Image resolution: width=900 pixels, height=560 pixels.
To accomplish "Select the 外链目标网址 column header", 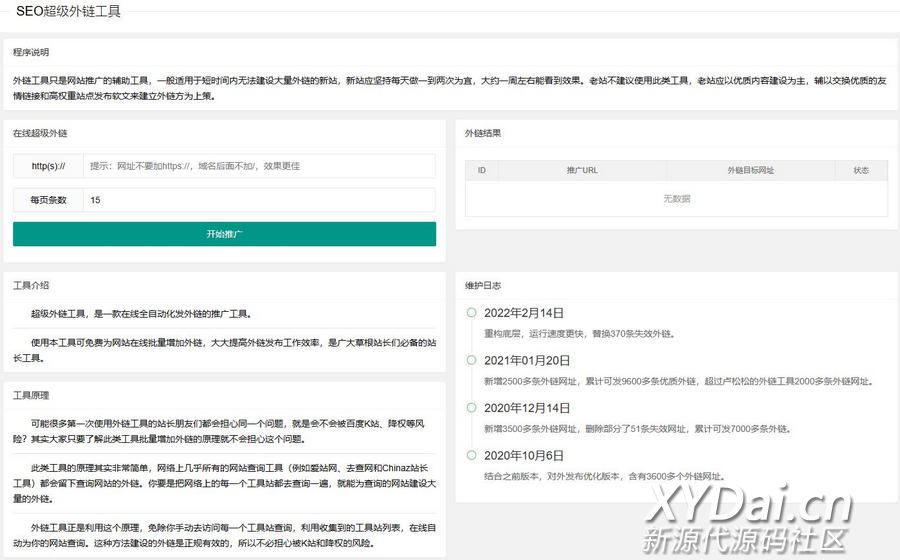I will [x=750, y=171].
